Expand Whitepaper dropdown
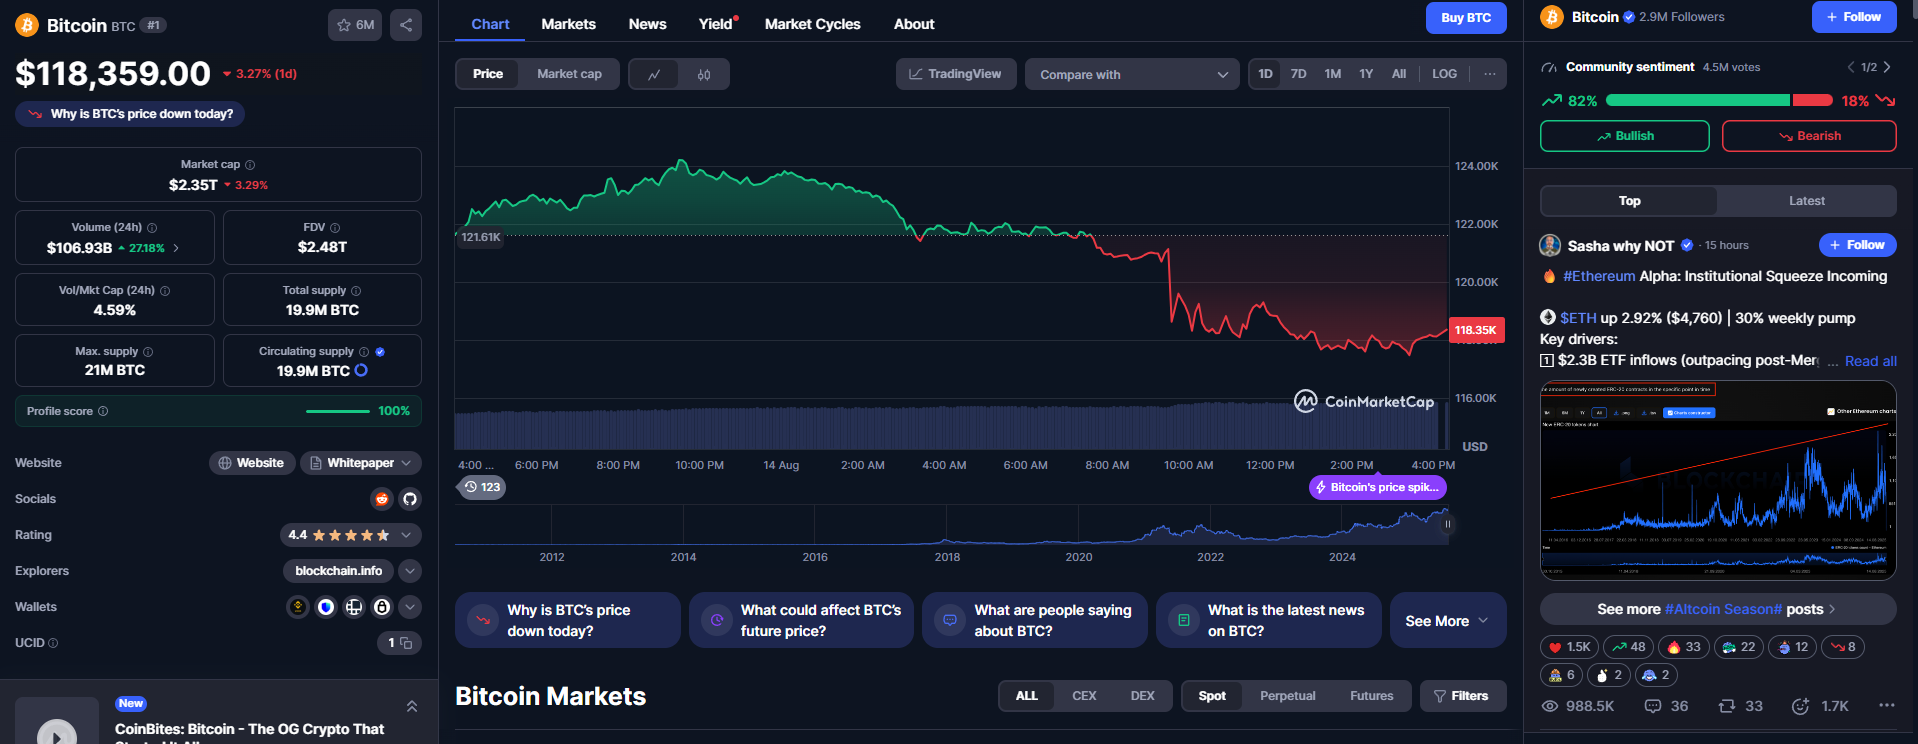 coord(361,463)
